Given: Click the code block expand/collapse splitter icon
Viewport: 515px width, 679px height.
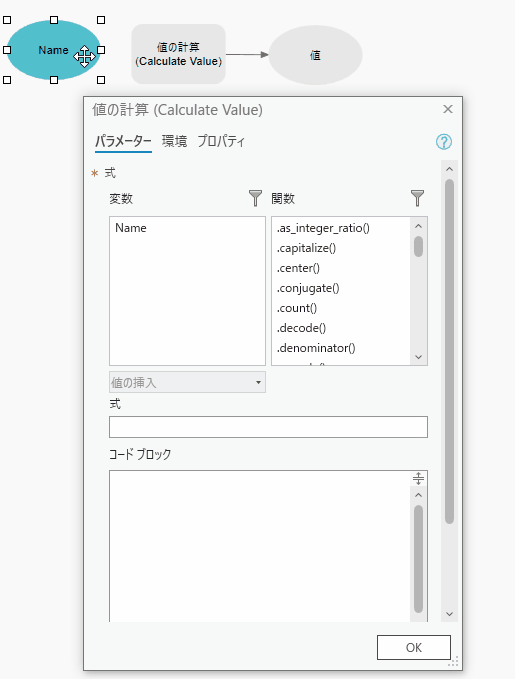Looking at the screenshot, I should tap(418, 479).
